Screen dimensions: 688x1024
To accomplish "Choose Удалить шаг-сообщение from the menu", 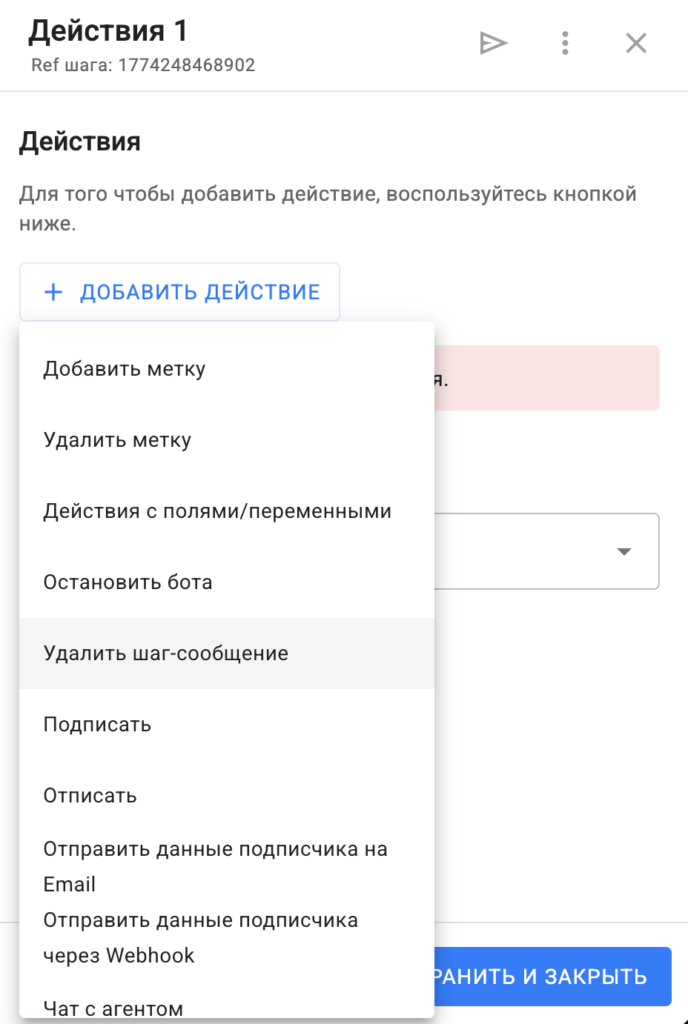I will 166,653.
